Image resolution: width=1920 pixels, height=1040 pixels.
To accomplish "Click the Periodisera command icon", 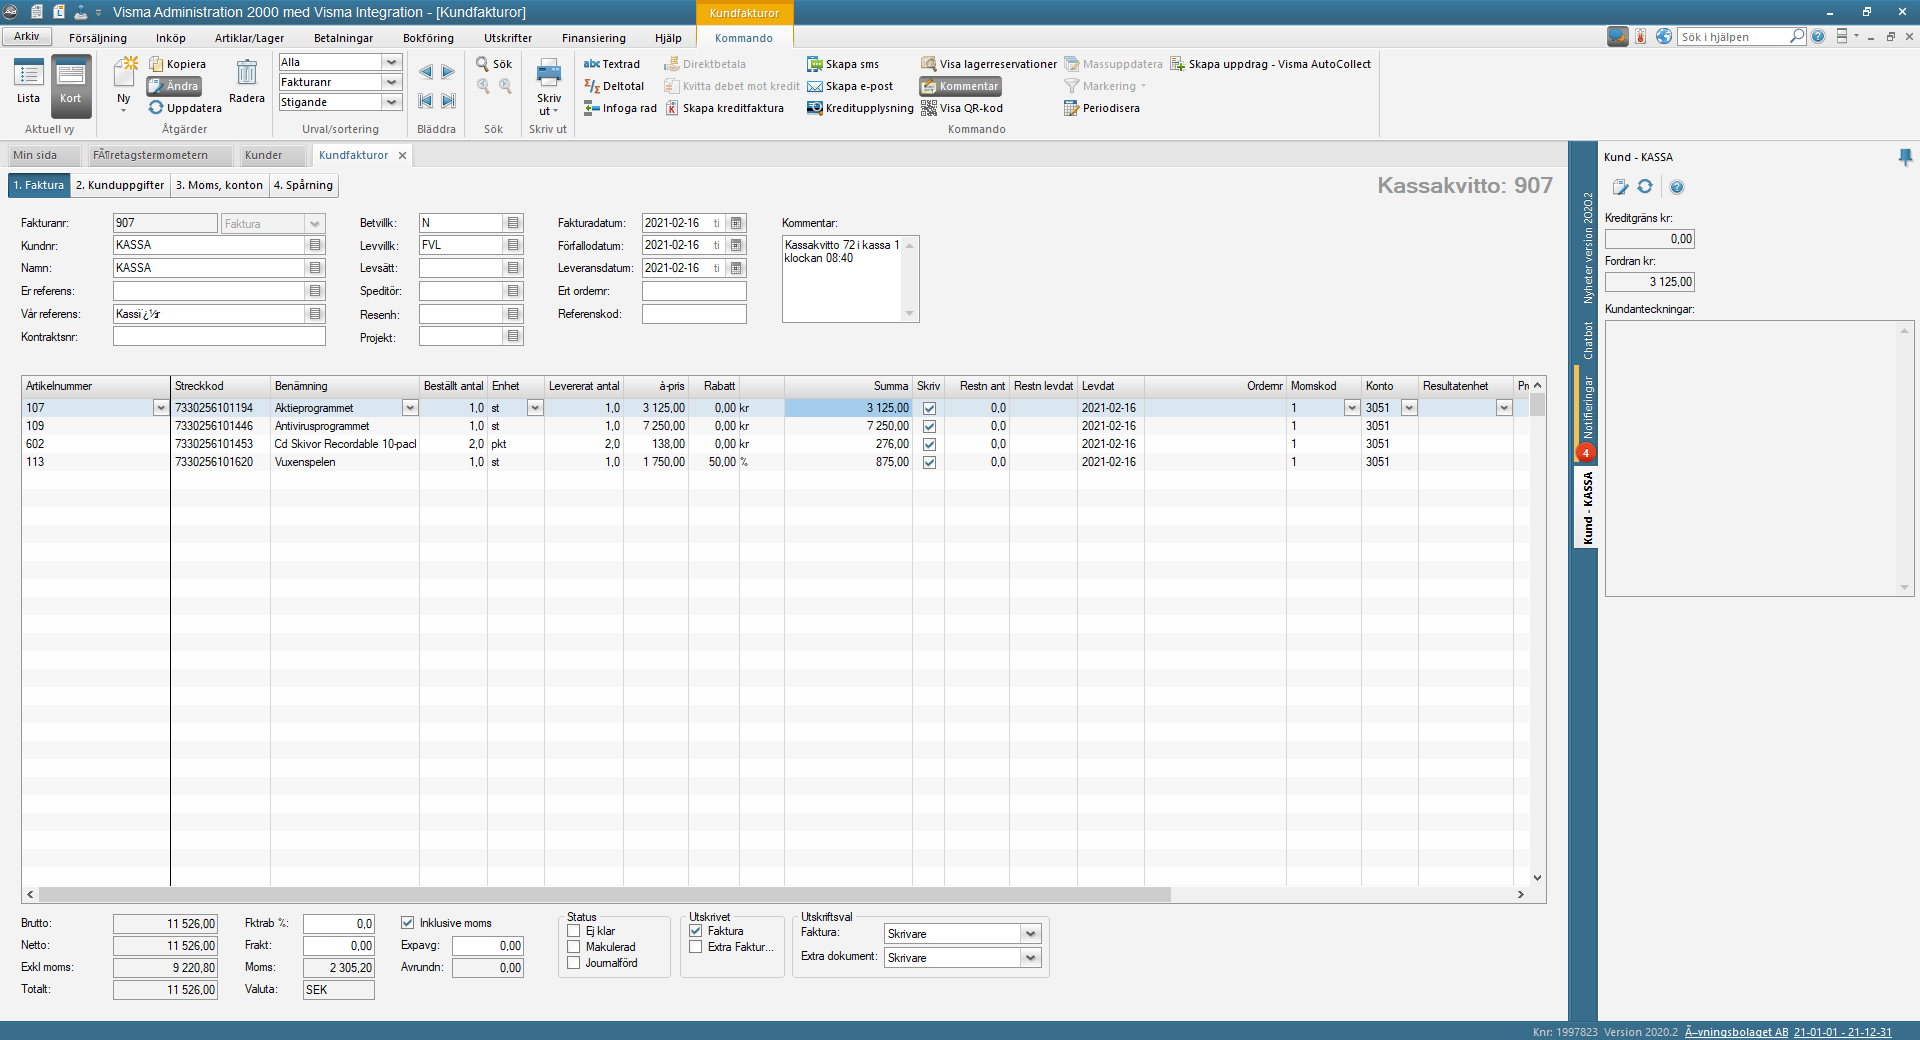I will 1072,108.
